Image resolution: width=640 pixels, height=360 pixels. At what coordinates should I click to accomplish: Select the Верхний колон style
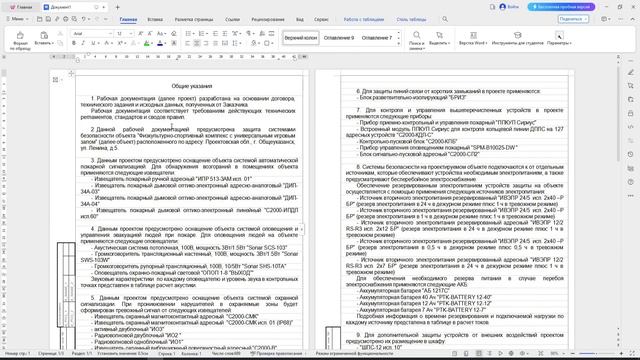[301, 38]
